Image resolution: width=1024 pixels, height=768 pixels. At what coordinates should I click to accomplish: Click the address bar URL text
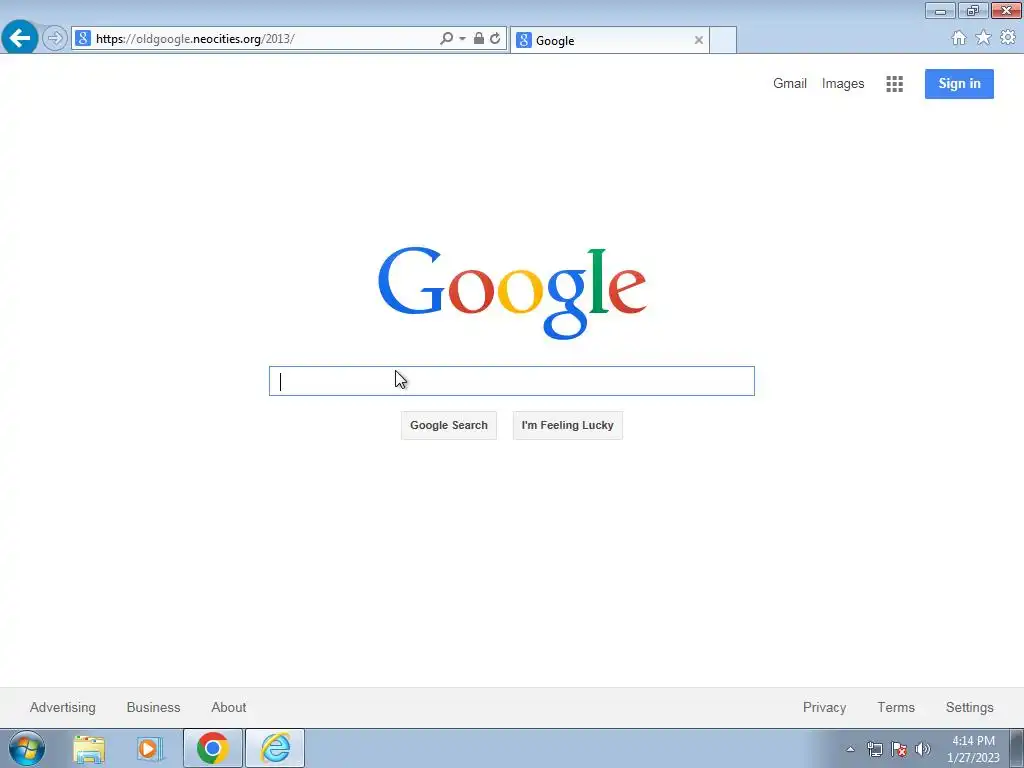pos(195,39)
